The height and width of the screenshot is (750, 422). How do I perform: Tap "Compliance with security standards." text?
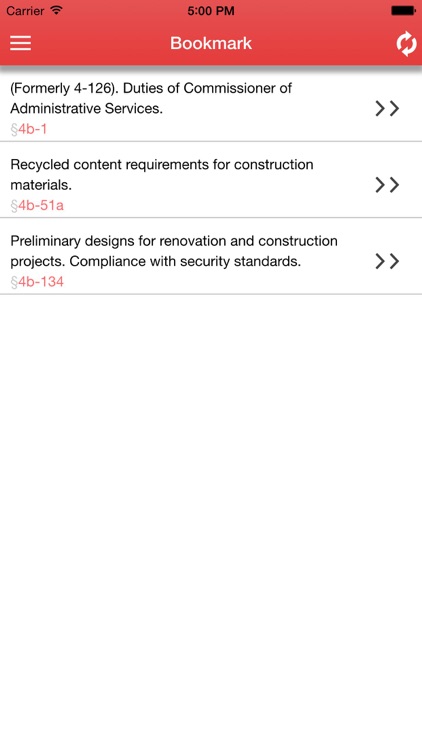[x=185, y=262]
